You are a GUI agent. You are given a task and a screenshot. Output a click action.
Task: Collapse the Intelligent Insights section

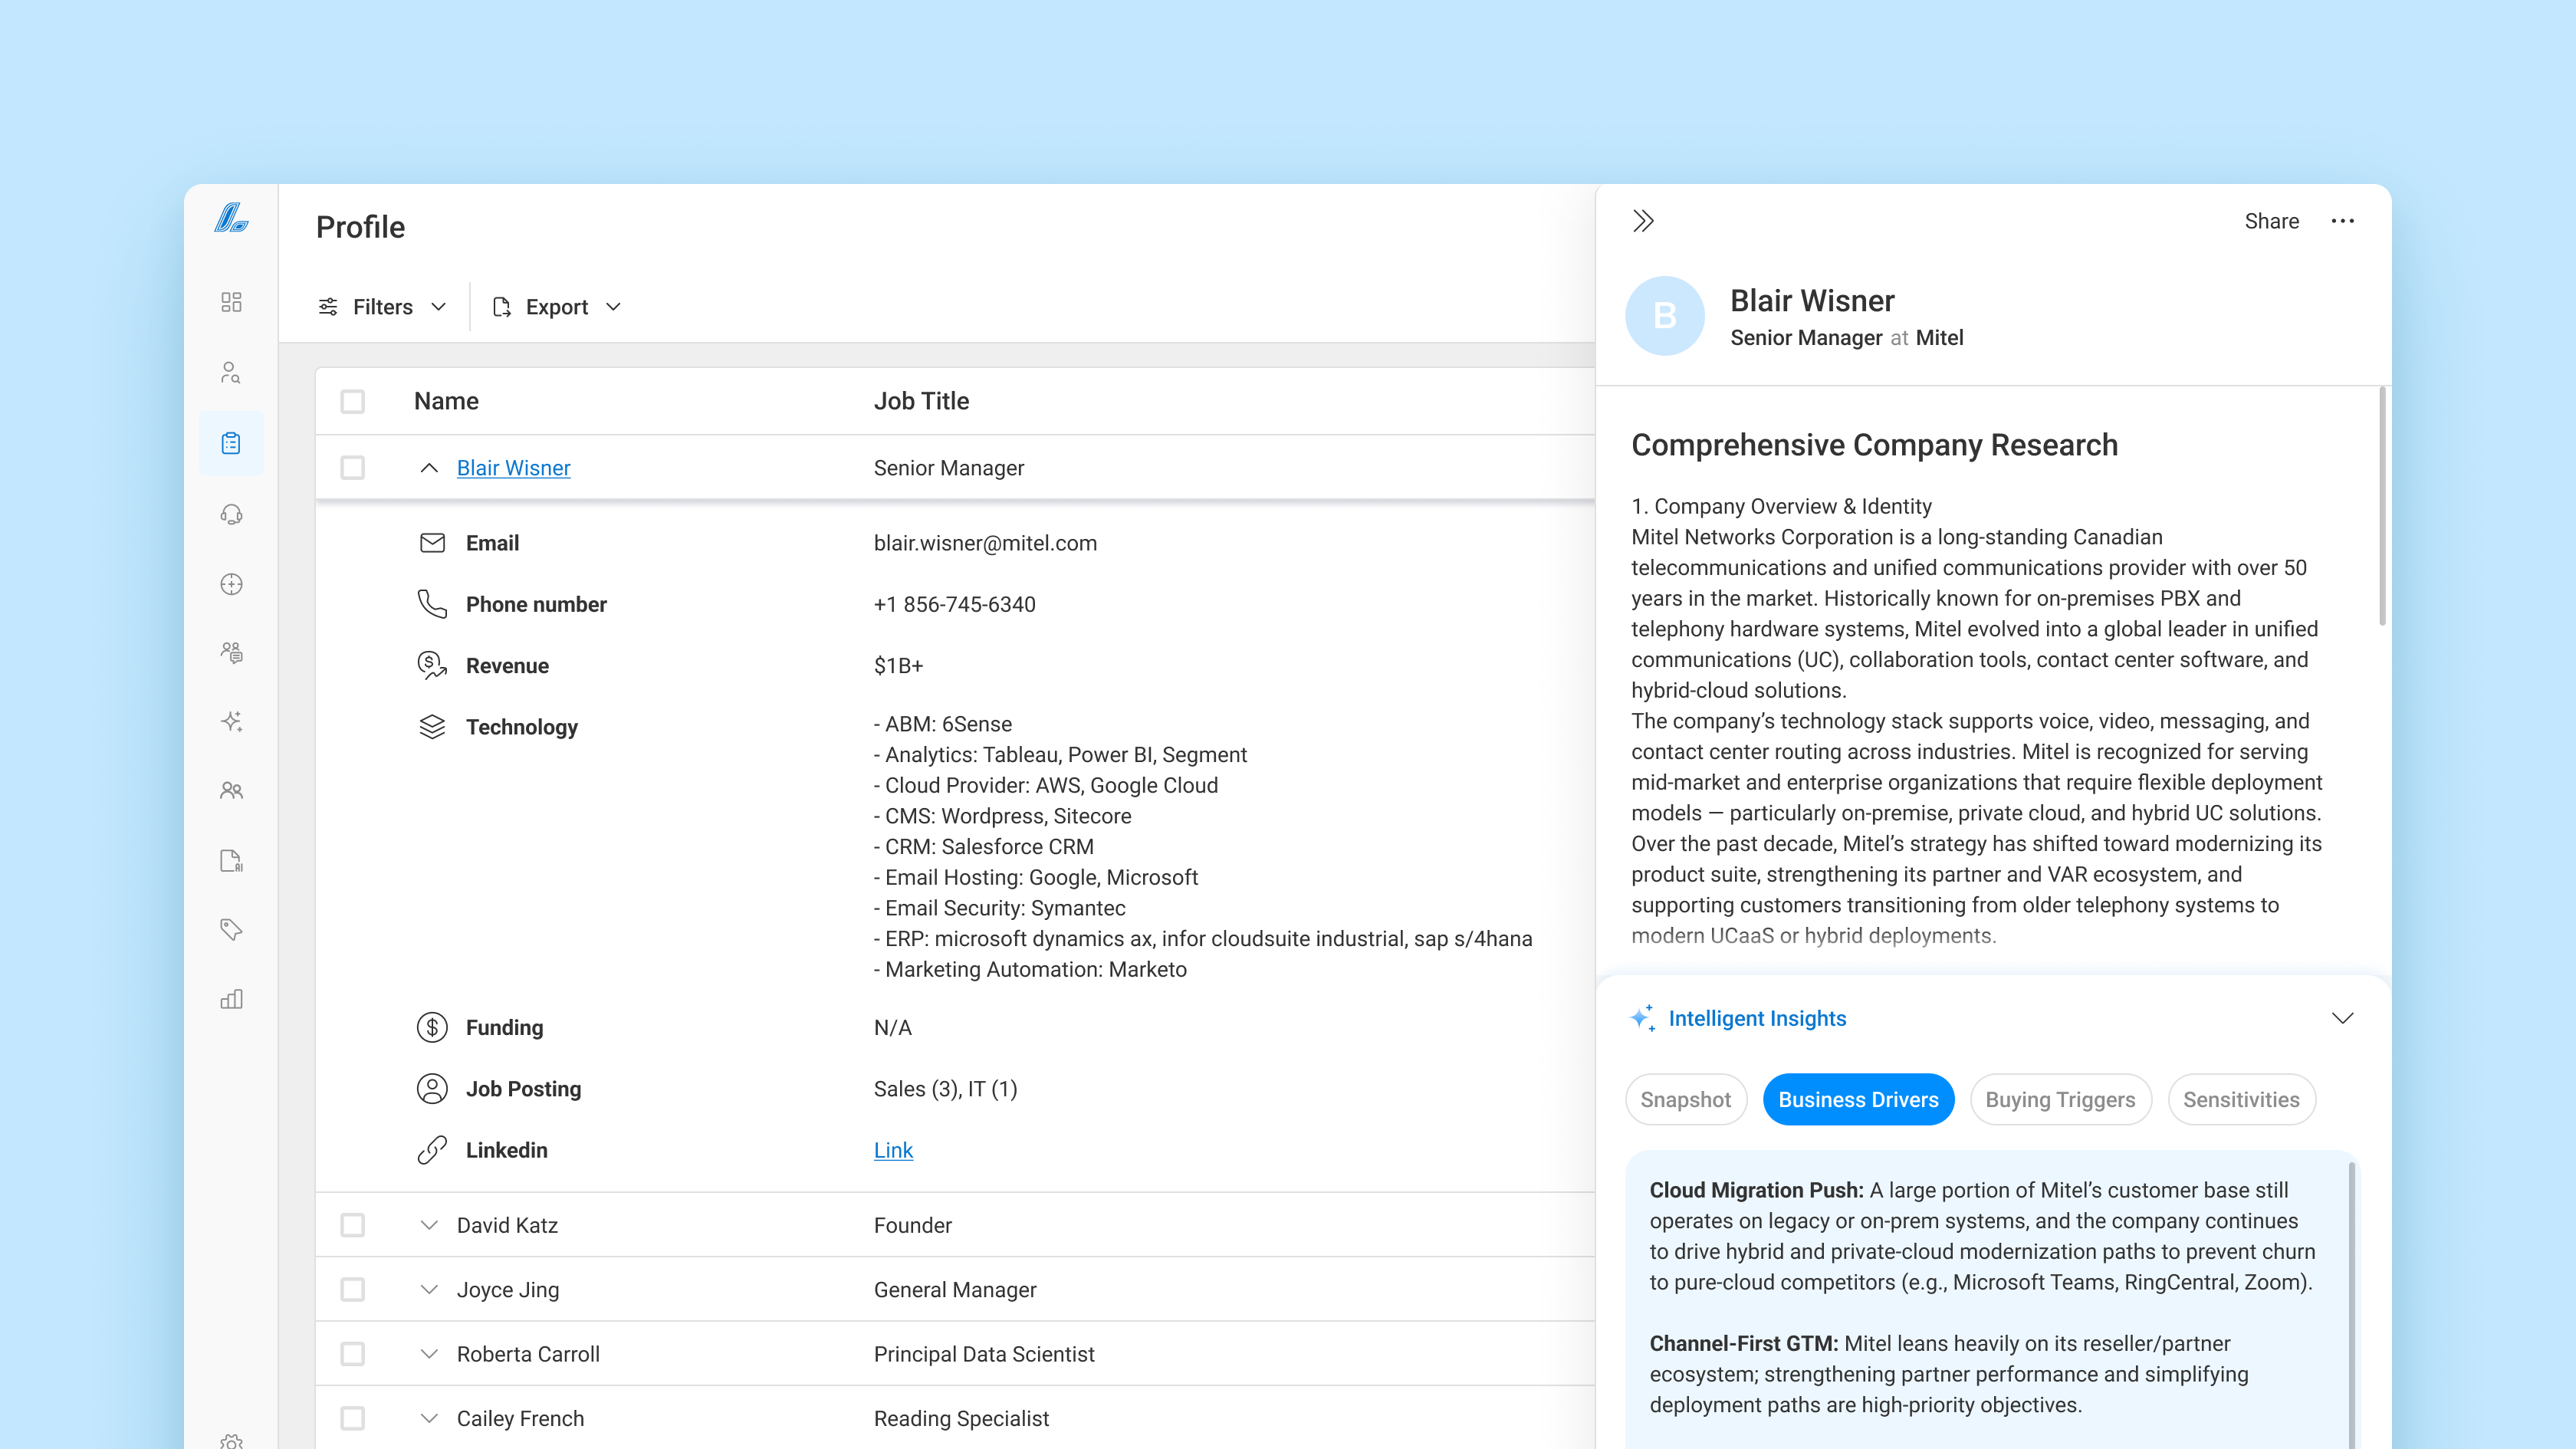pos(2342,1018)
